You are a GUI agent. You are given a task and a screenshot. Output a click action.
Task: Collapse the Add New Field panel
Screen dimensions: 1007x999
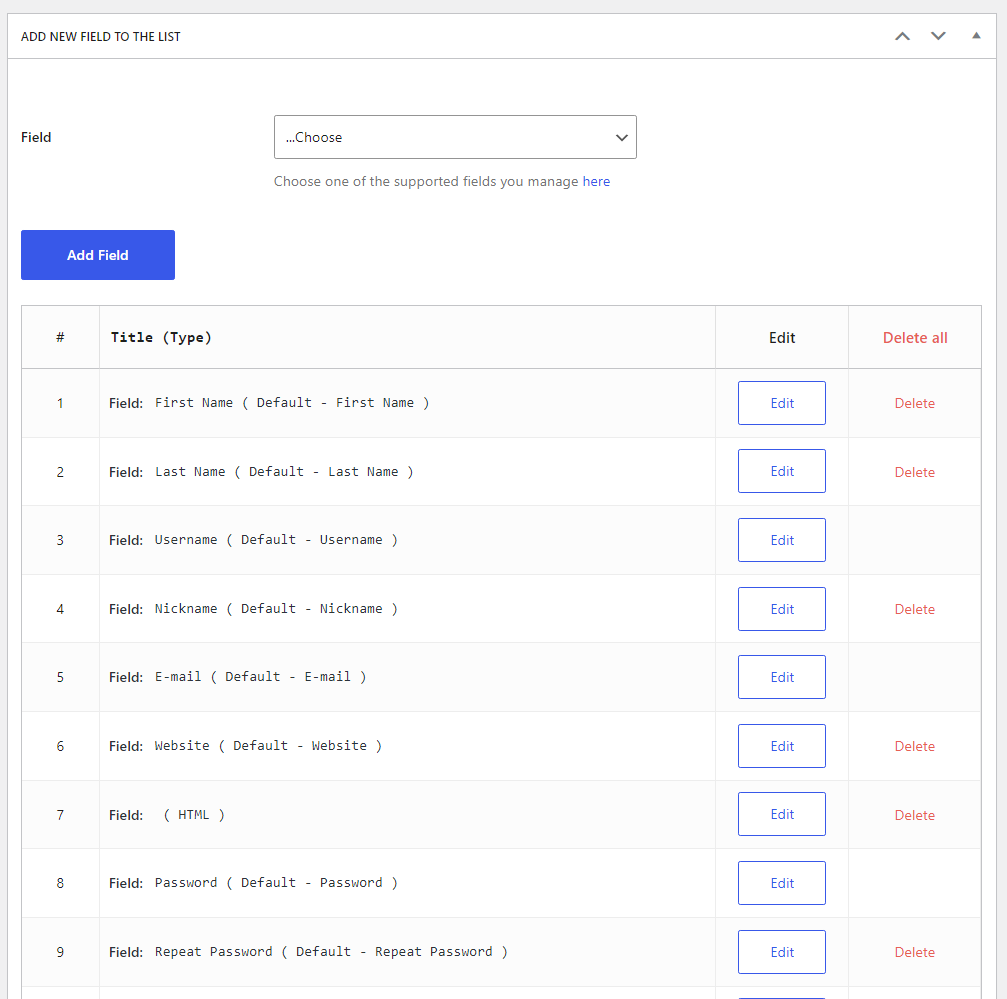tap(976, 37)
